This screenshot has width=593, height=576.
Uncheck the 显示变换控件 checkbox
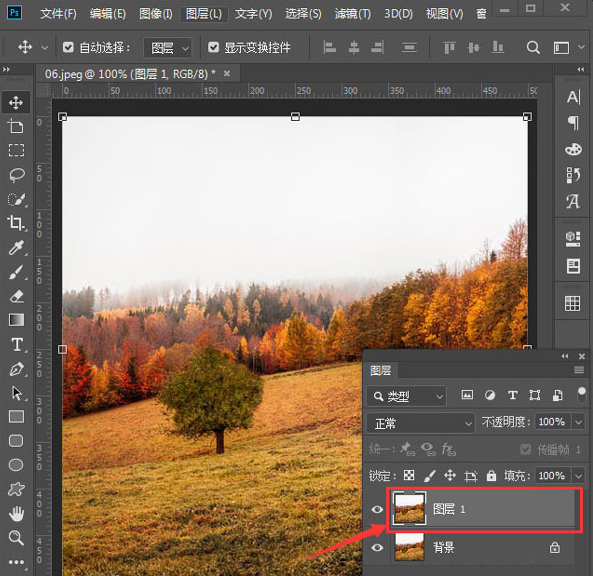click(x=214, y=48)
